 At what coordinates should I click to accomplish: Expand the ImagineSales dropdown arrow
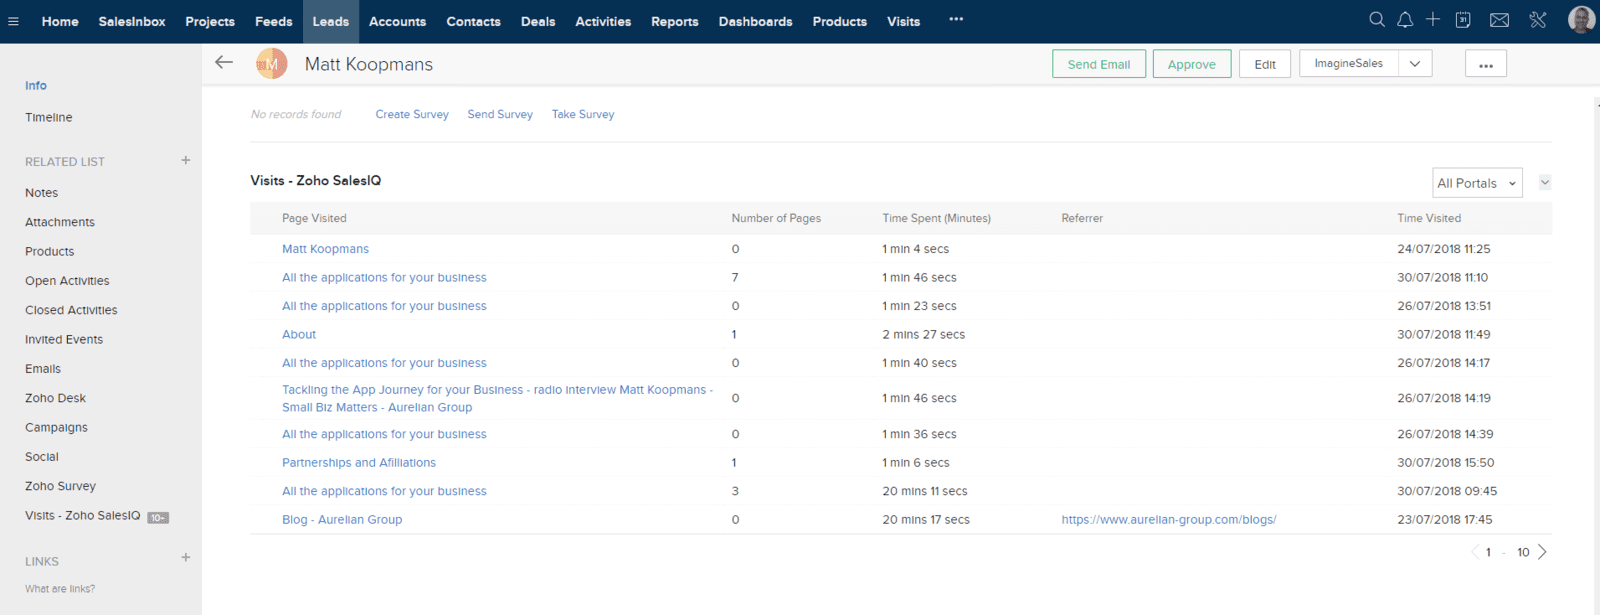[x=1415, y=64]
